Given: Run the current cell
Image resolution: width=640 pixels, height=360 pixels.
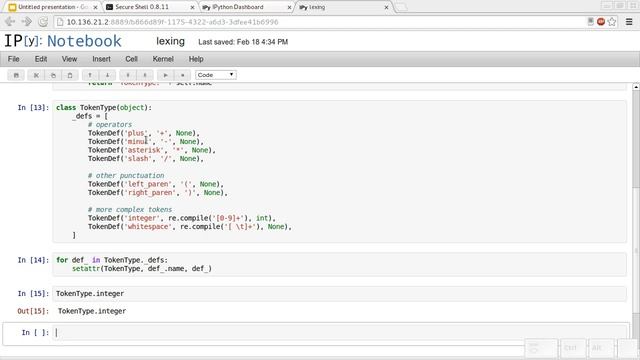Looking at the screenshot, I should (x=165, y=75).
